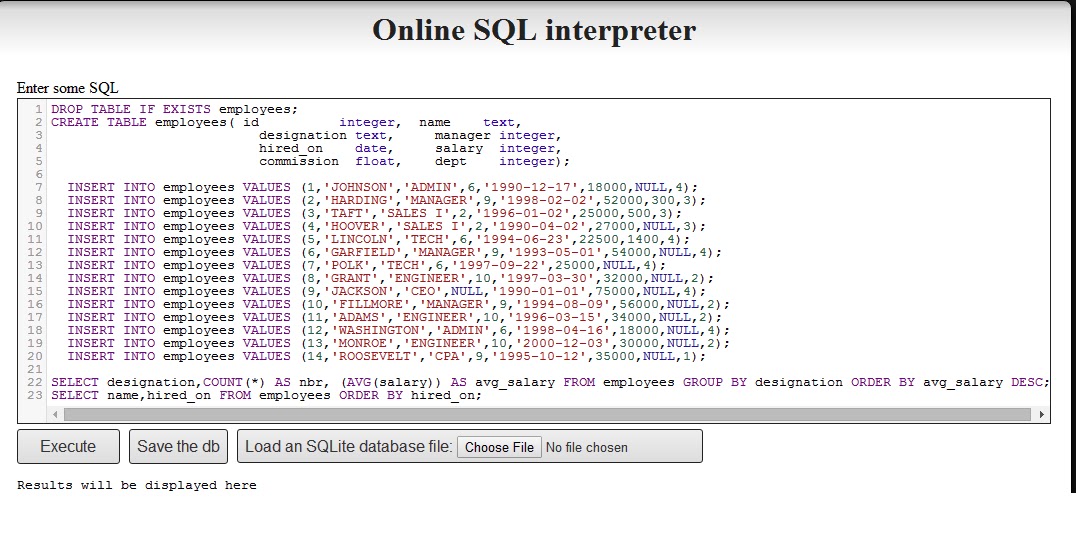Viewport: 1076px width, 559px height.
Task: Click 'Results will be displayed here' text
Action: 137,485
